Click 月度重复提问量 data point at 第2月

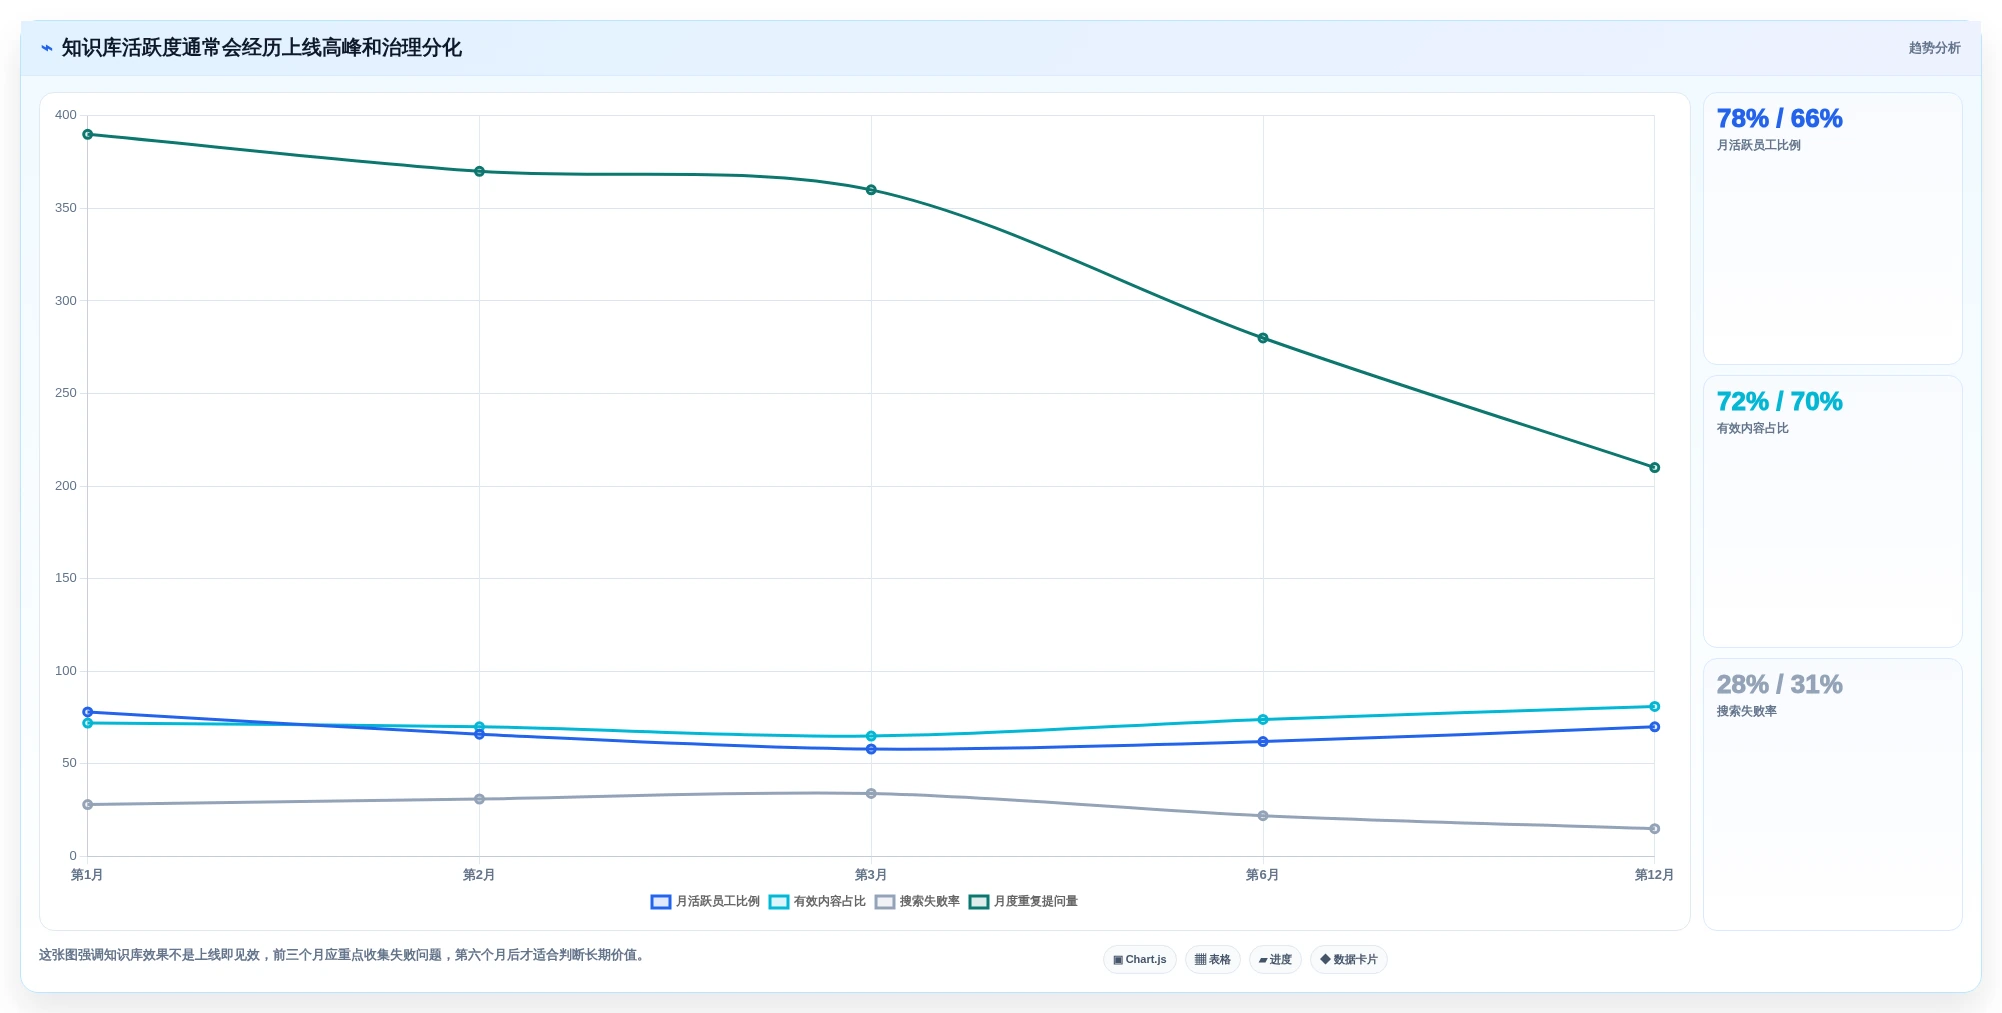coord(479,172)
